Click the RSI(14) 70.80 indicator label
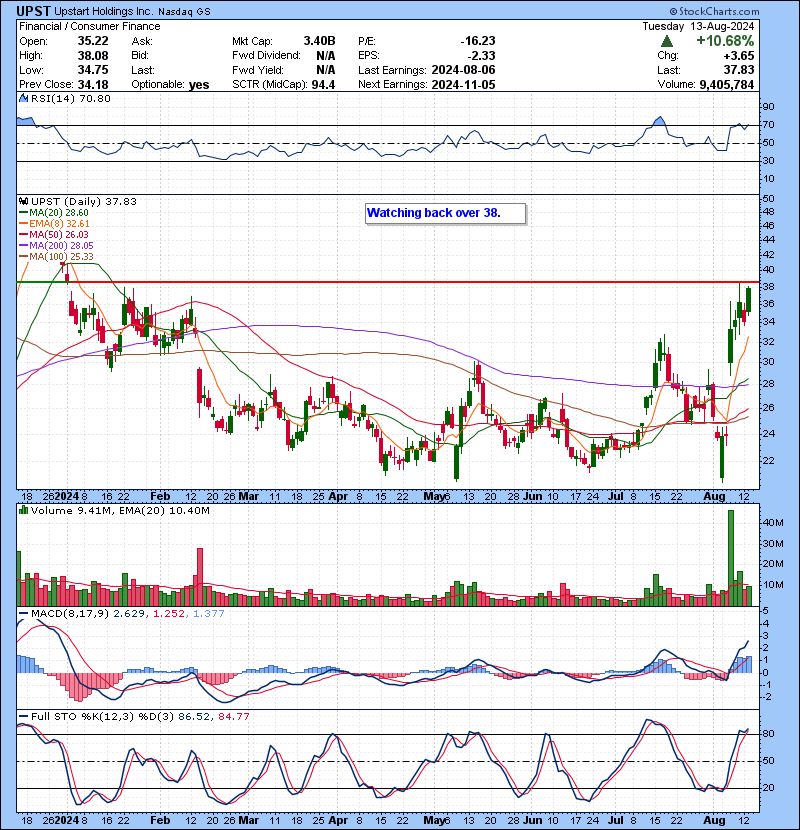 (70, 98)
